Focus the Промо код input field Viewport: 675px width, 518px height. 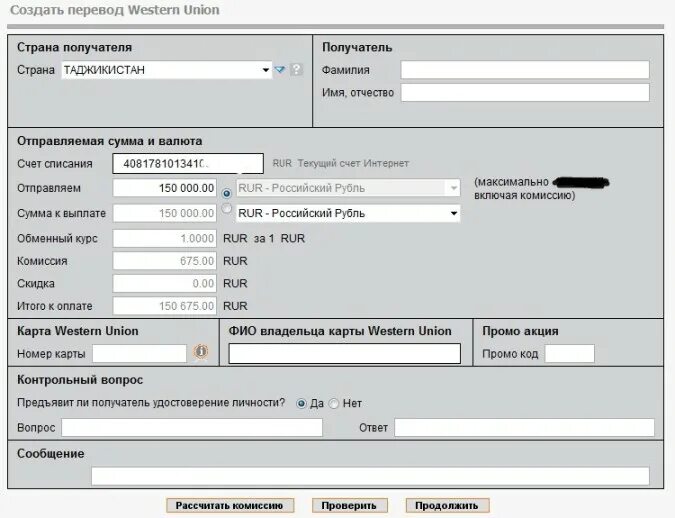pyautogui.click(x=570, y=354)
